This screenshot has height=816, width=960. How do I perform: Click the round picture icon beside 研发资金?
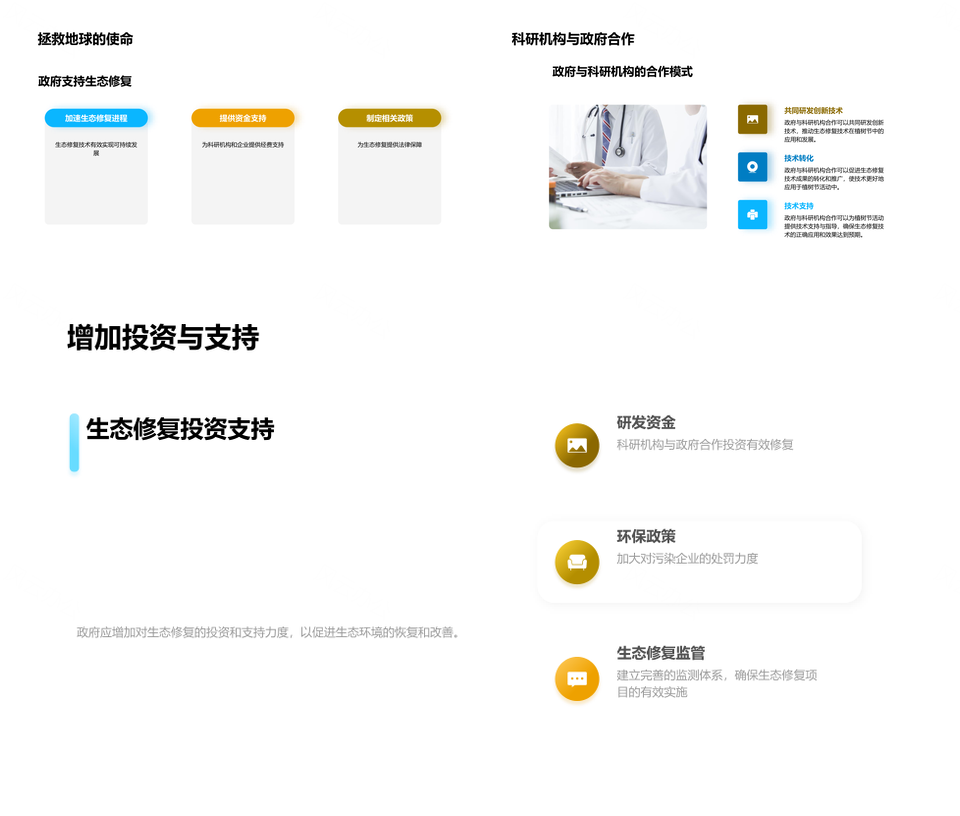click(x=577, y=445)
